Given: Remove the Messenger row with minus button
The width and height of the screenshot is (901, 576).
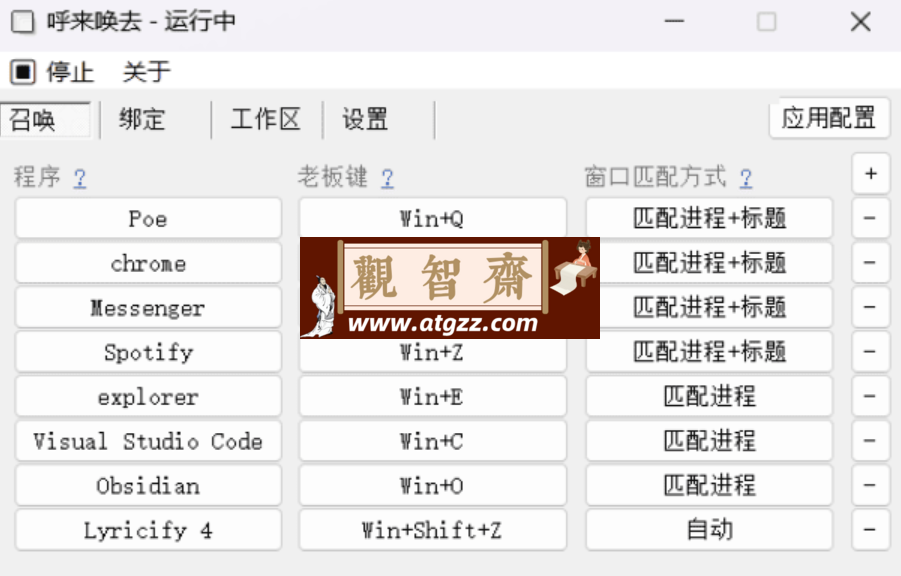Looking at the screenshot, I should [871, 307].
